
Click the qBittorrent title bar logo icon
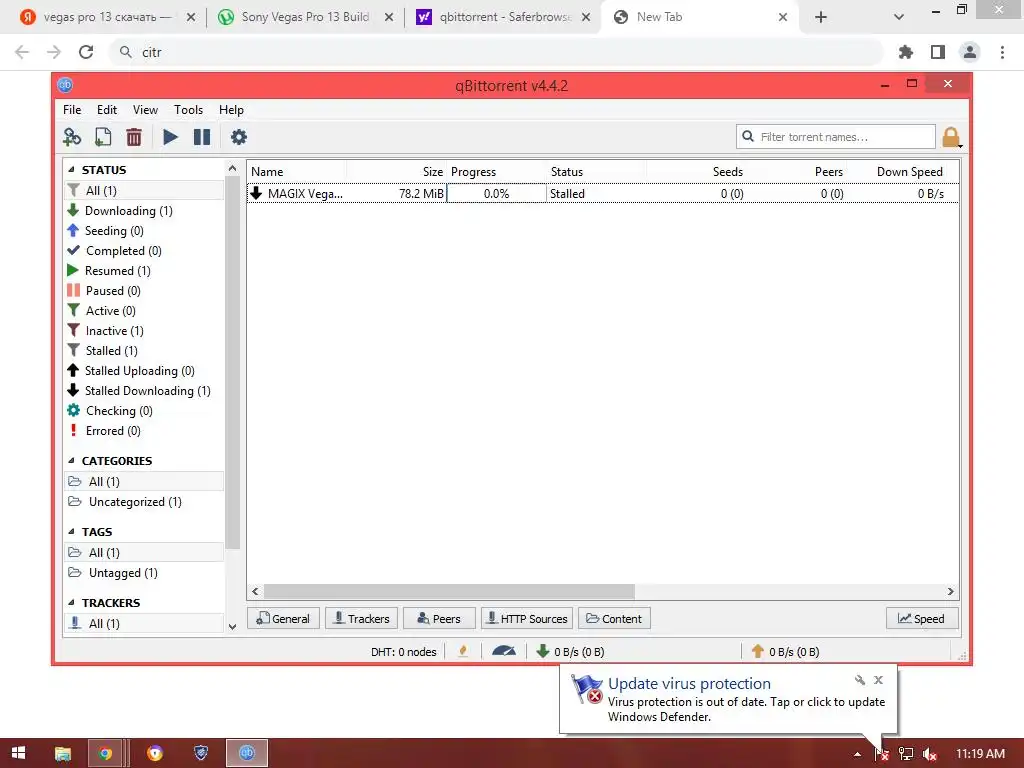(x=65, y=85)
